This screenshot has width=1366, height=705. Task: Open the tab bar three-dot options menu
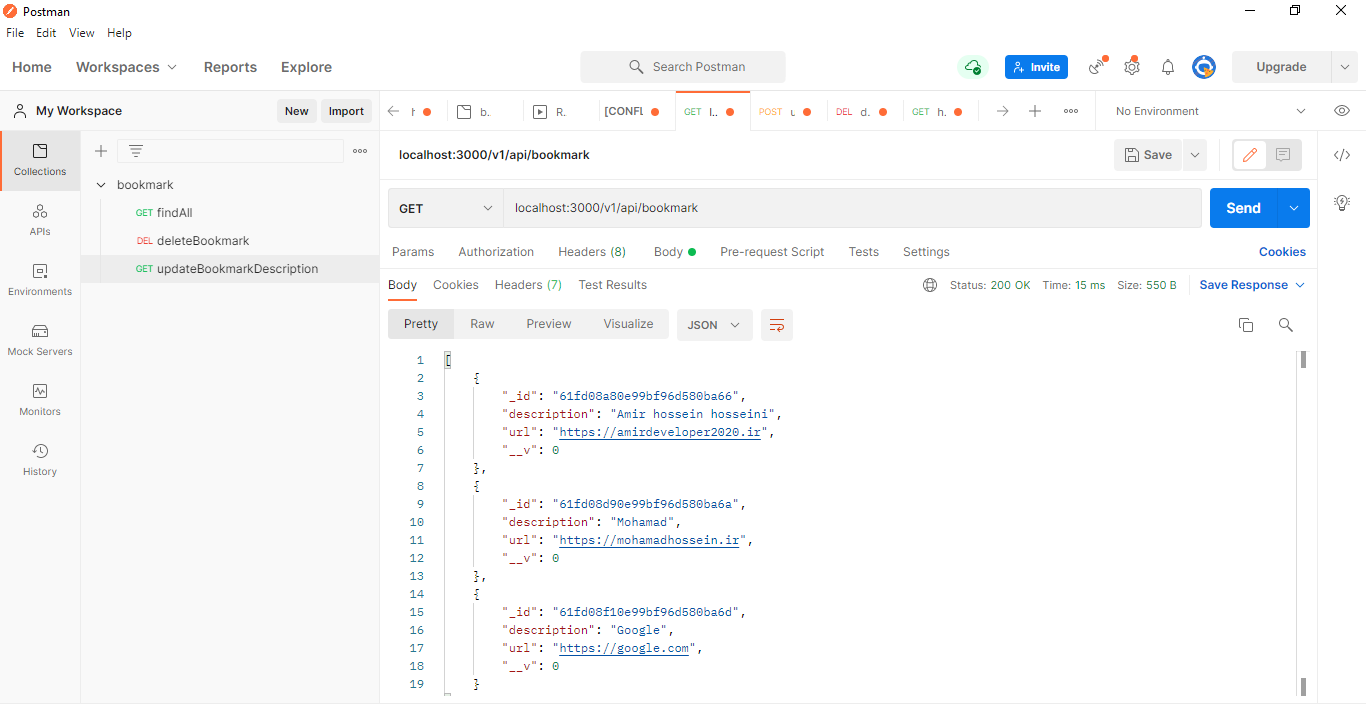[1071, 111]
